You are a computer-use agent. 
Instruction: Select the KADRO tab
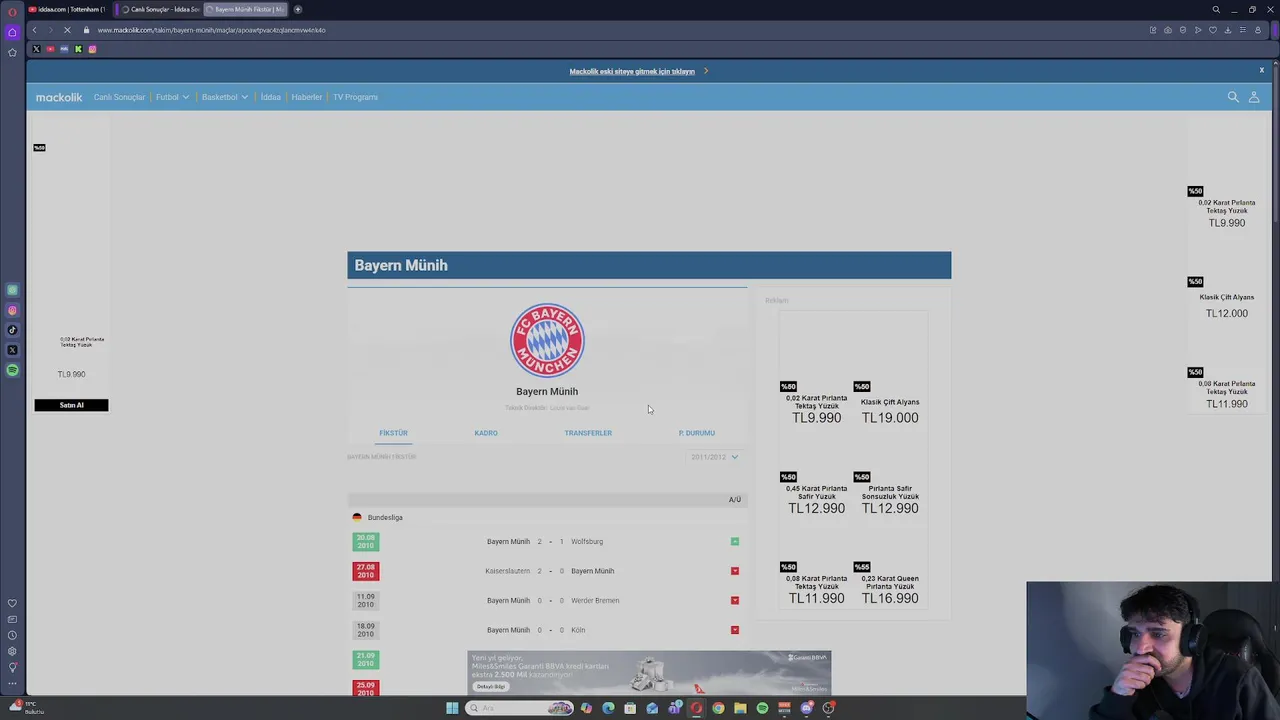point(486,433)
